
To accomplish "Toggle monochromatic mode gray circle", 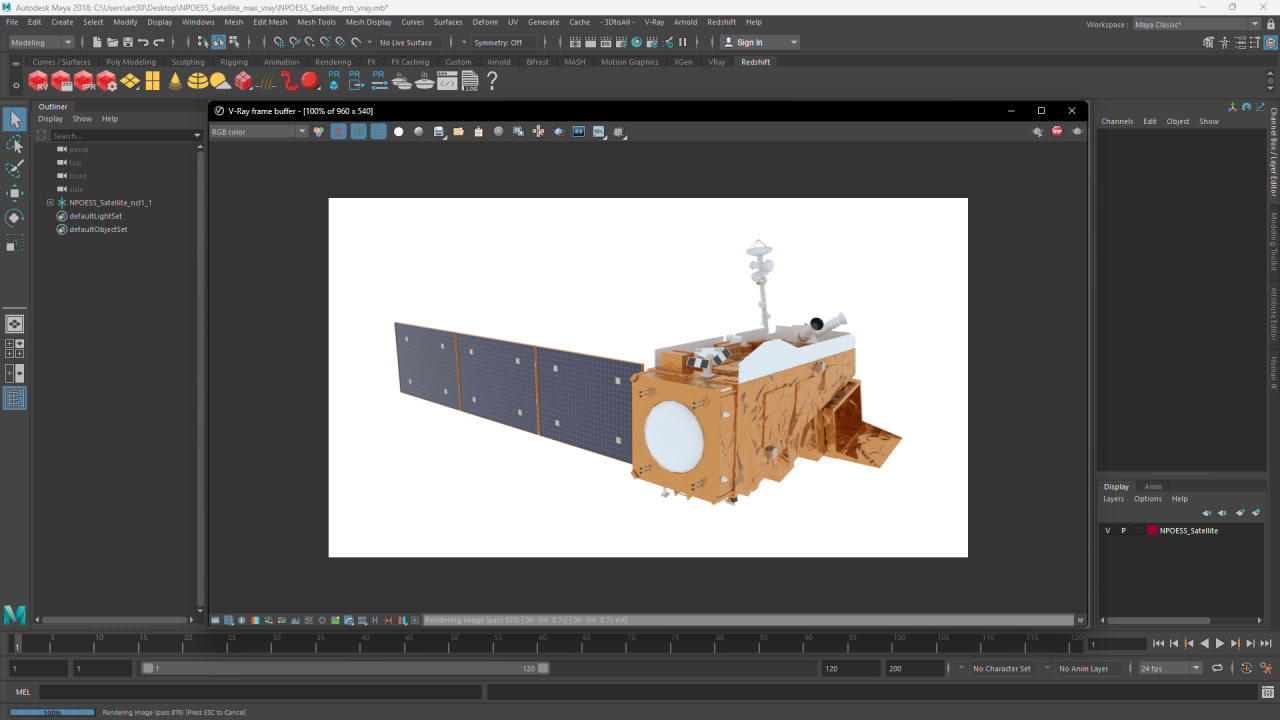I will (x=418, y=131).
